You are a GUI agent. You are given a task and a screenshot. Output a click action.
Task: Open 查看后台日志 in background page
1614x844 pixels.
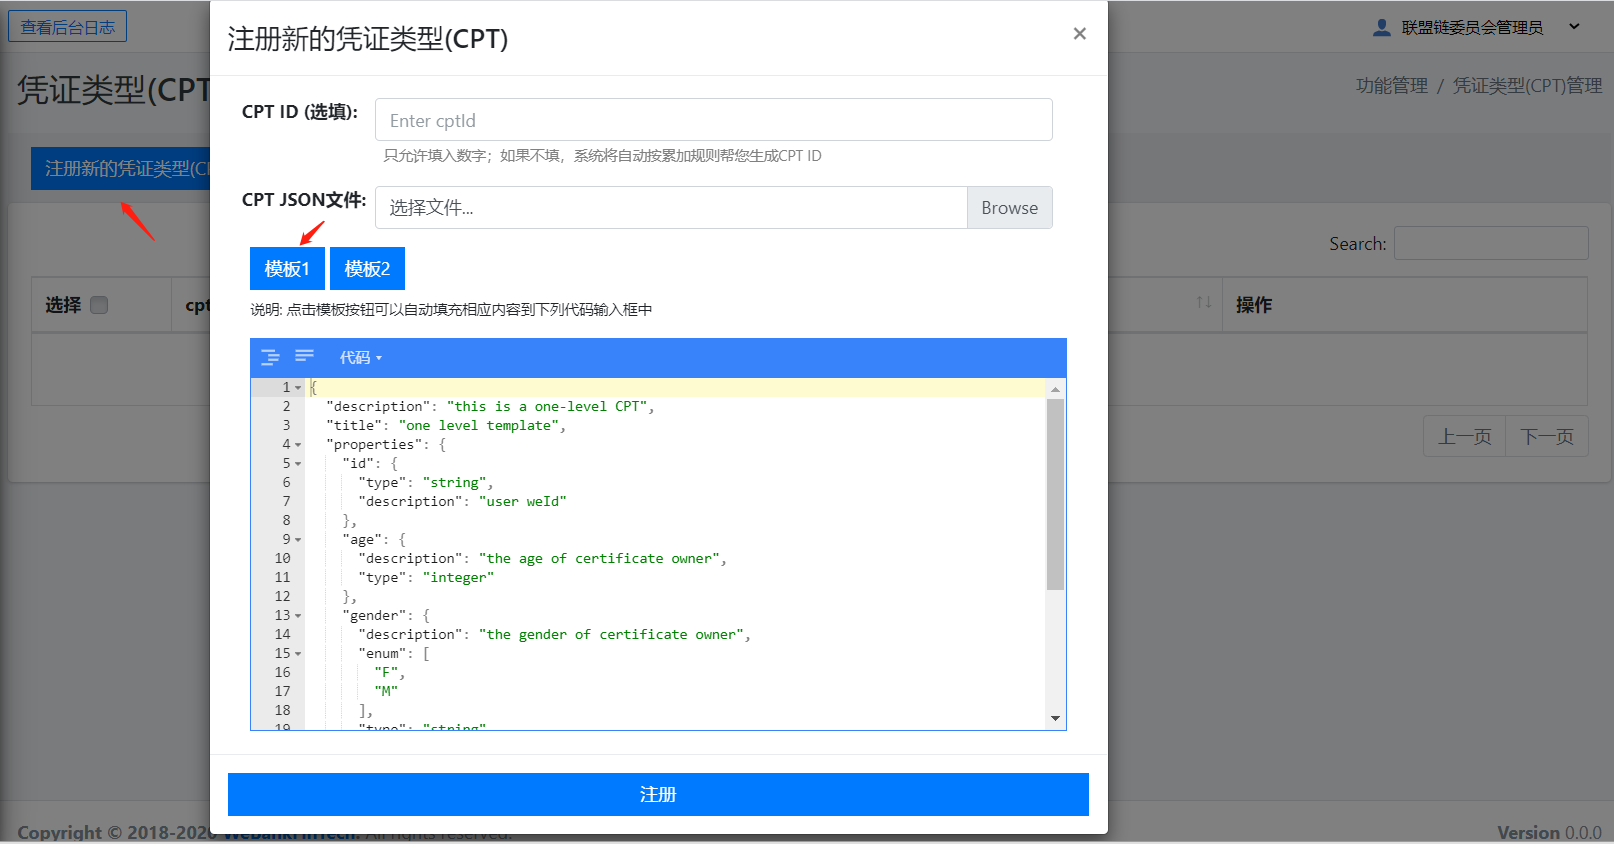tap(68, 27)
